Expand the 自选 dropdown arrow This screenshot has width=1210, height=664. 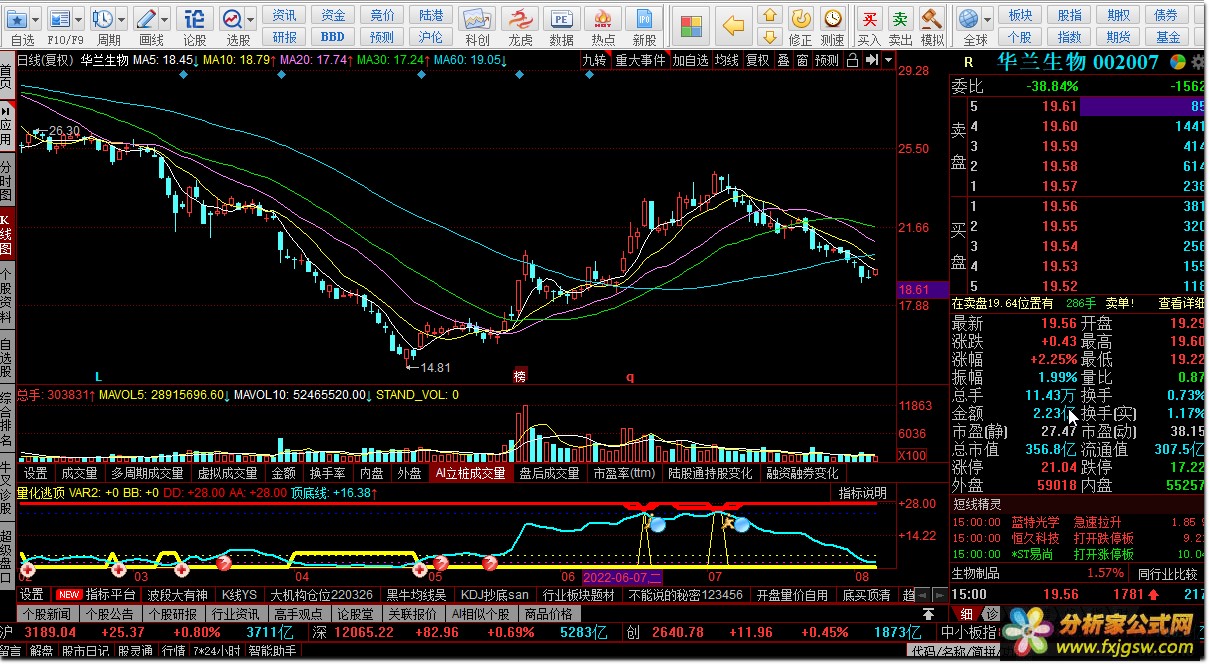point(36,19)
